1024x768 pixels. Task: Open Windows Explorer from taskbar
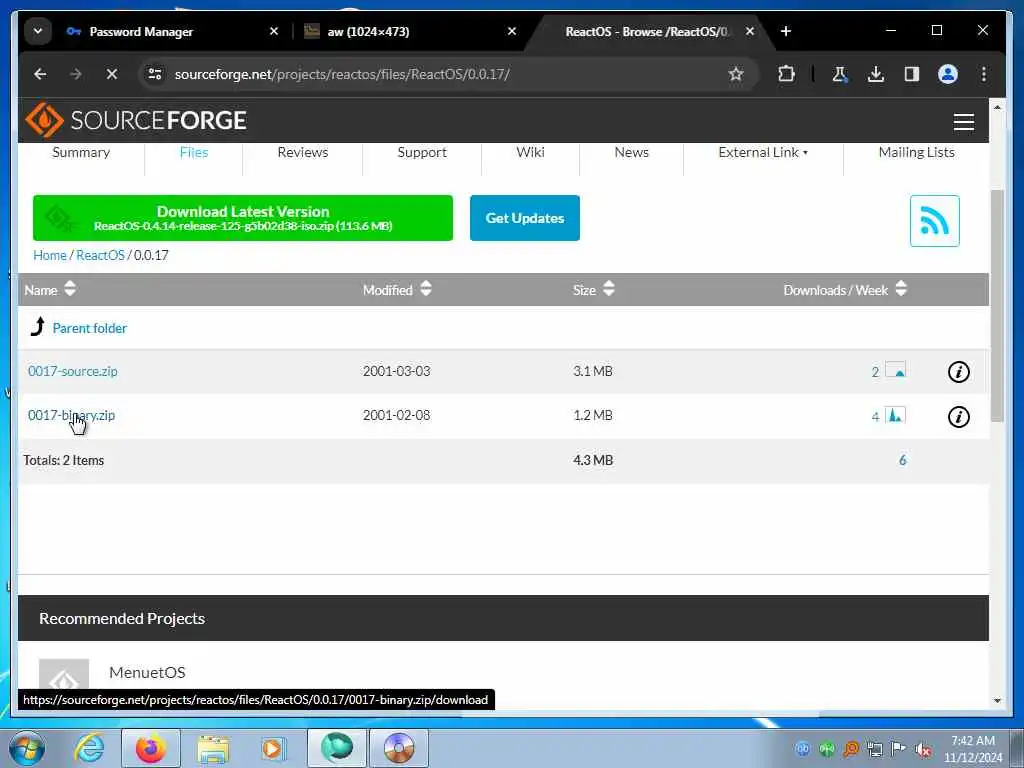coord(213,750)
